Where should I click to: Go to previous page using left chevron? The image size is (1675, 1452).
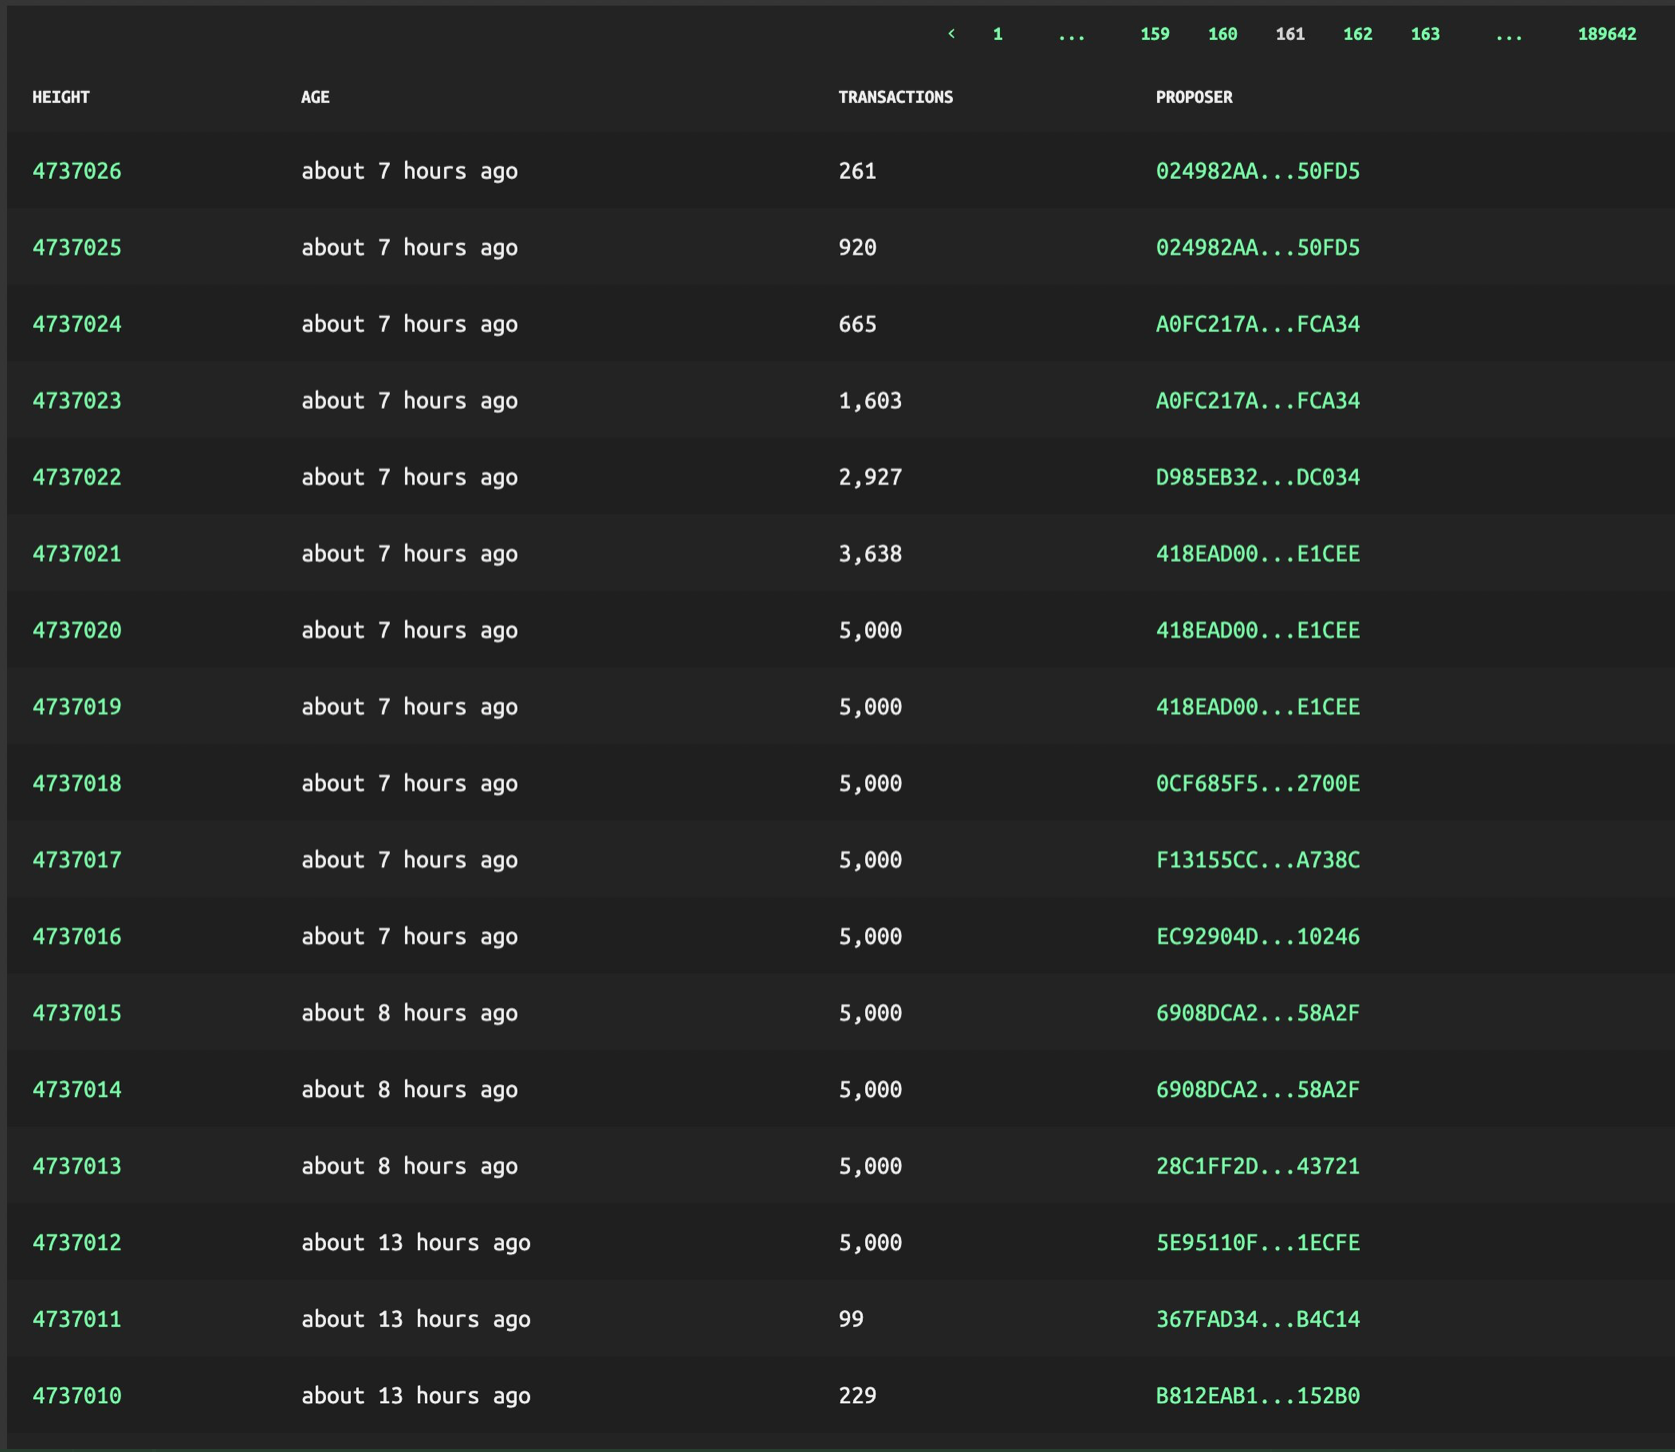pos(951,34)
